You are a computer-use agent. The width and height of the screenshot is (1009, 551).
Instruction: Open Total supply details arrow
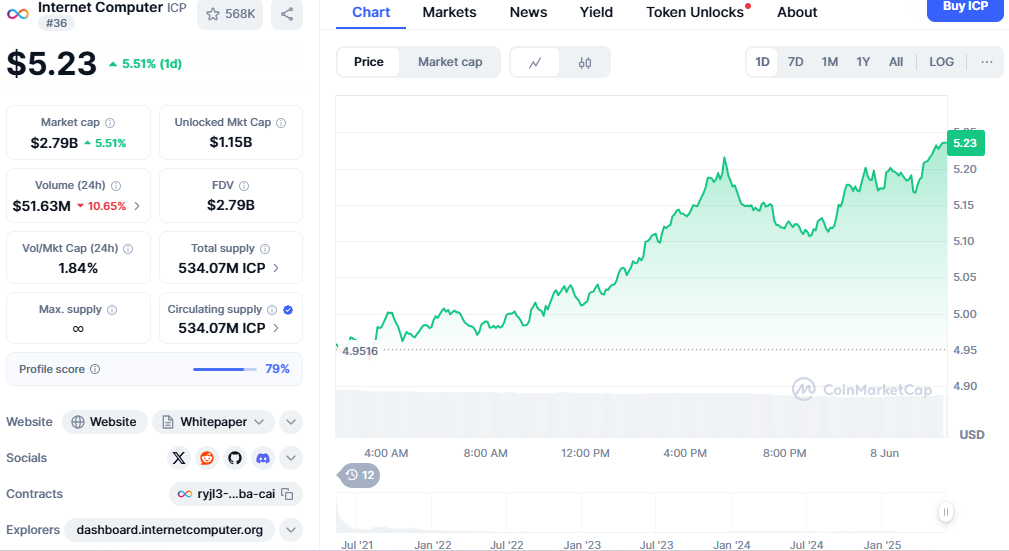point(276,268)
